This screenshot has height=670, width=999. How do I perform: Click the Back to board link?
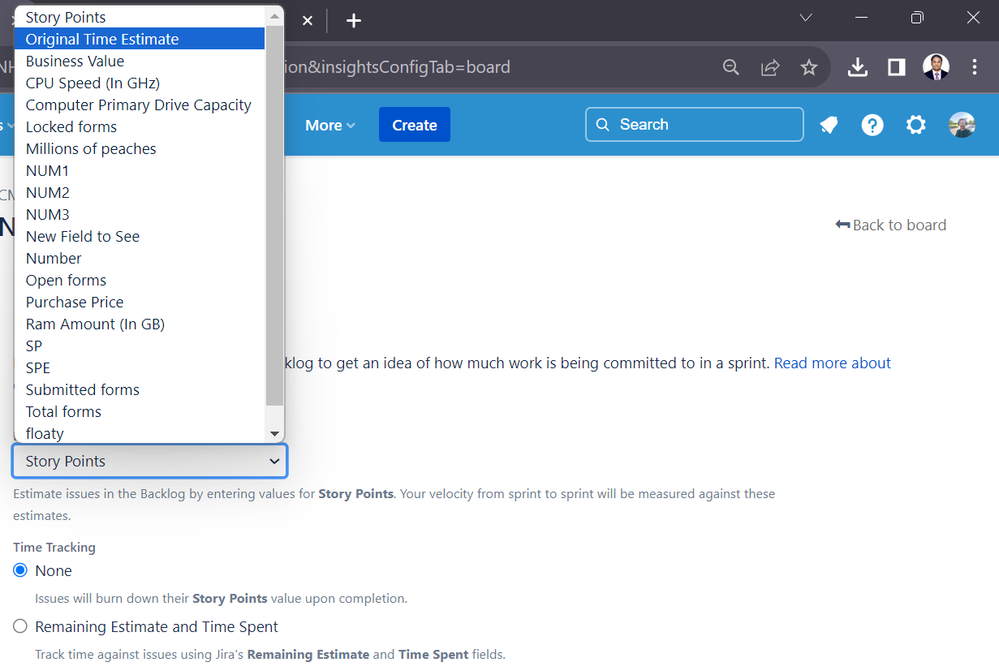click(x=890, y=225)
